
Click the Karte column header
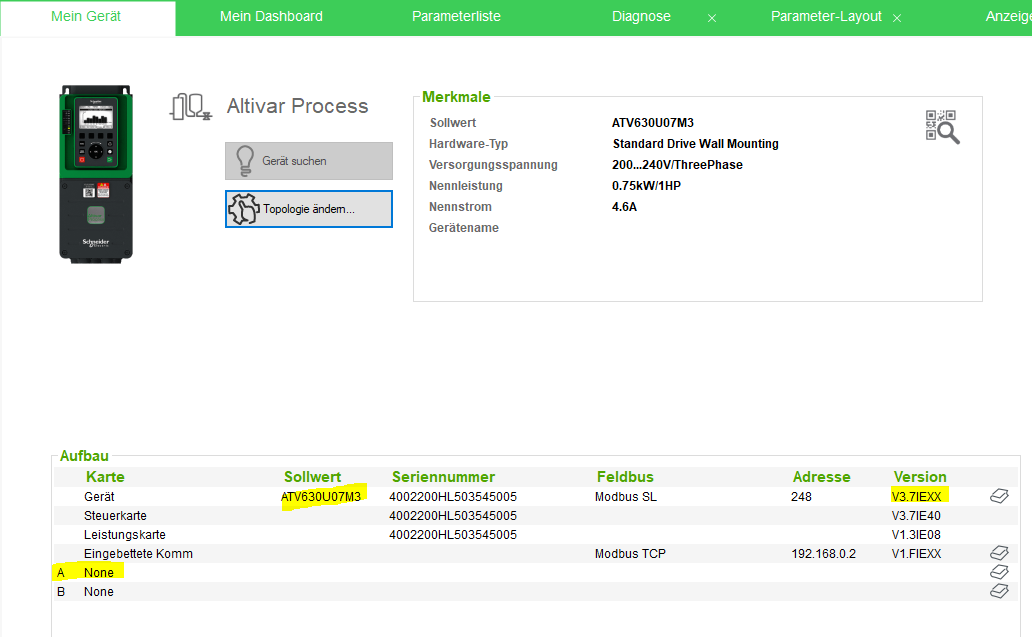pyautogui.click(x=105, y=476)
